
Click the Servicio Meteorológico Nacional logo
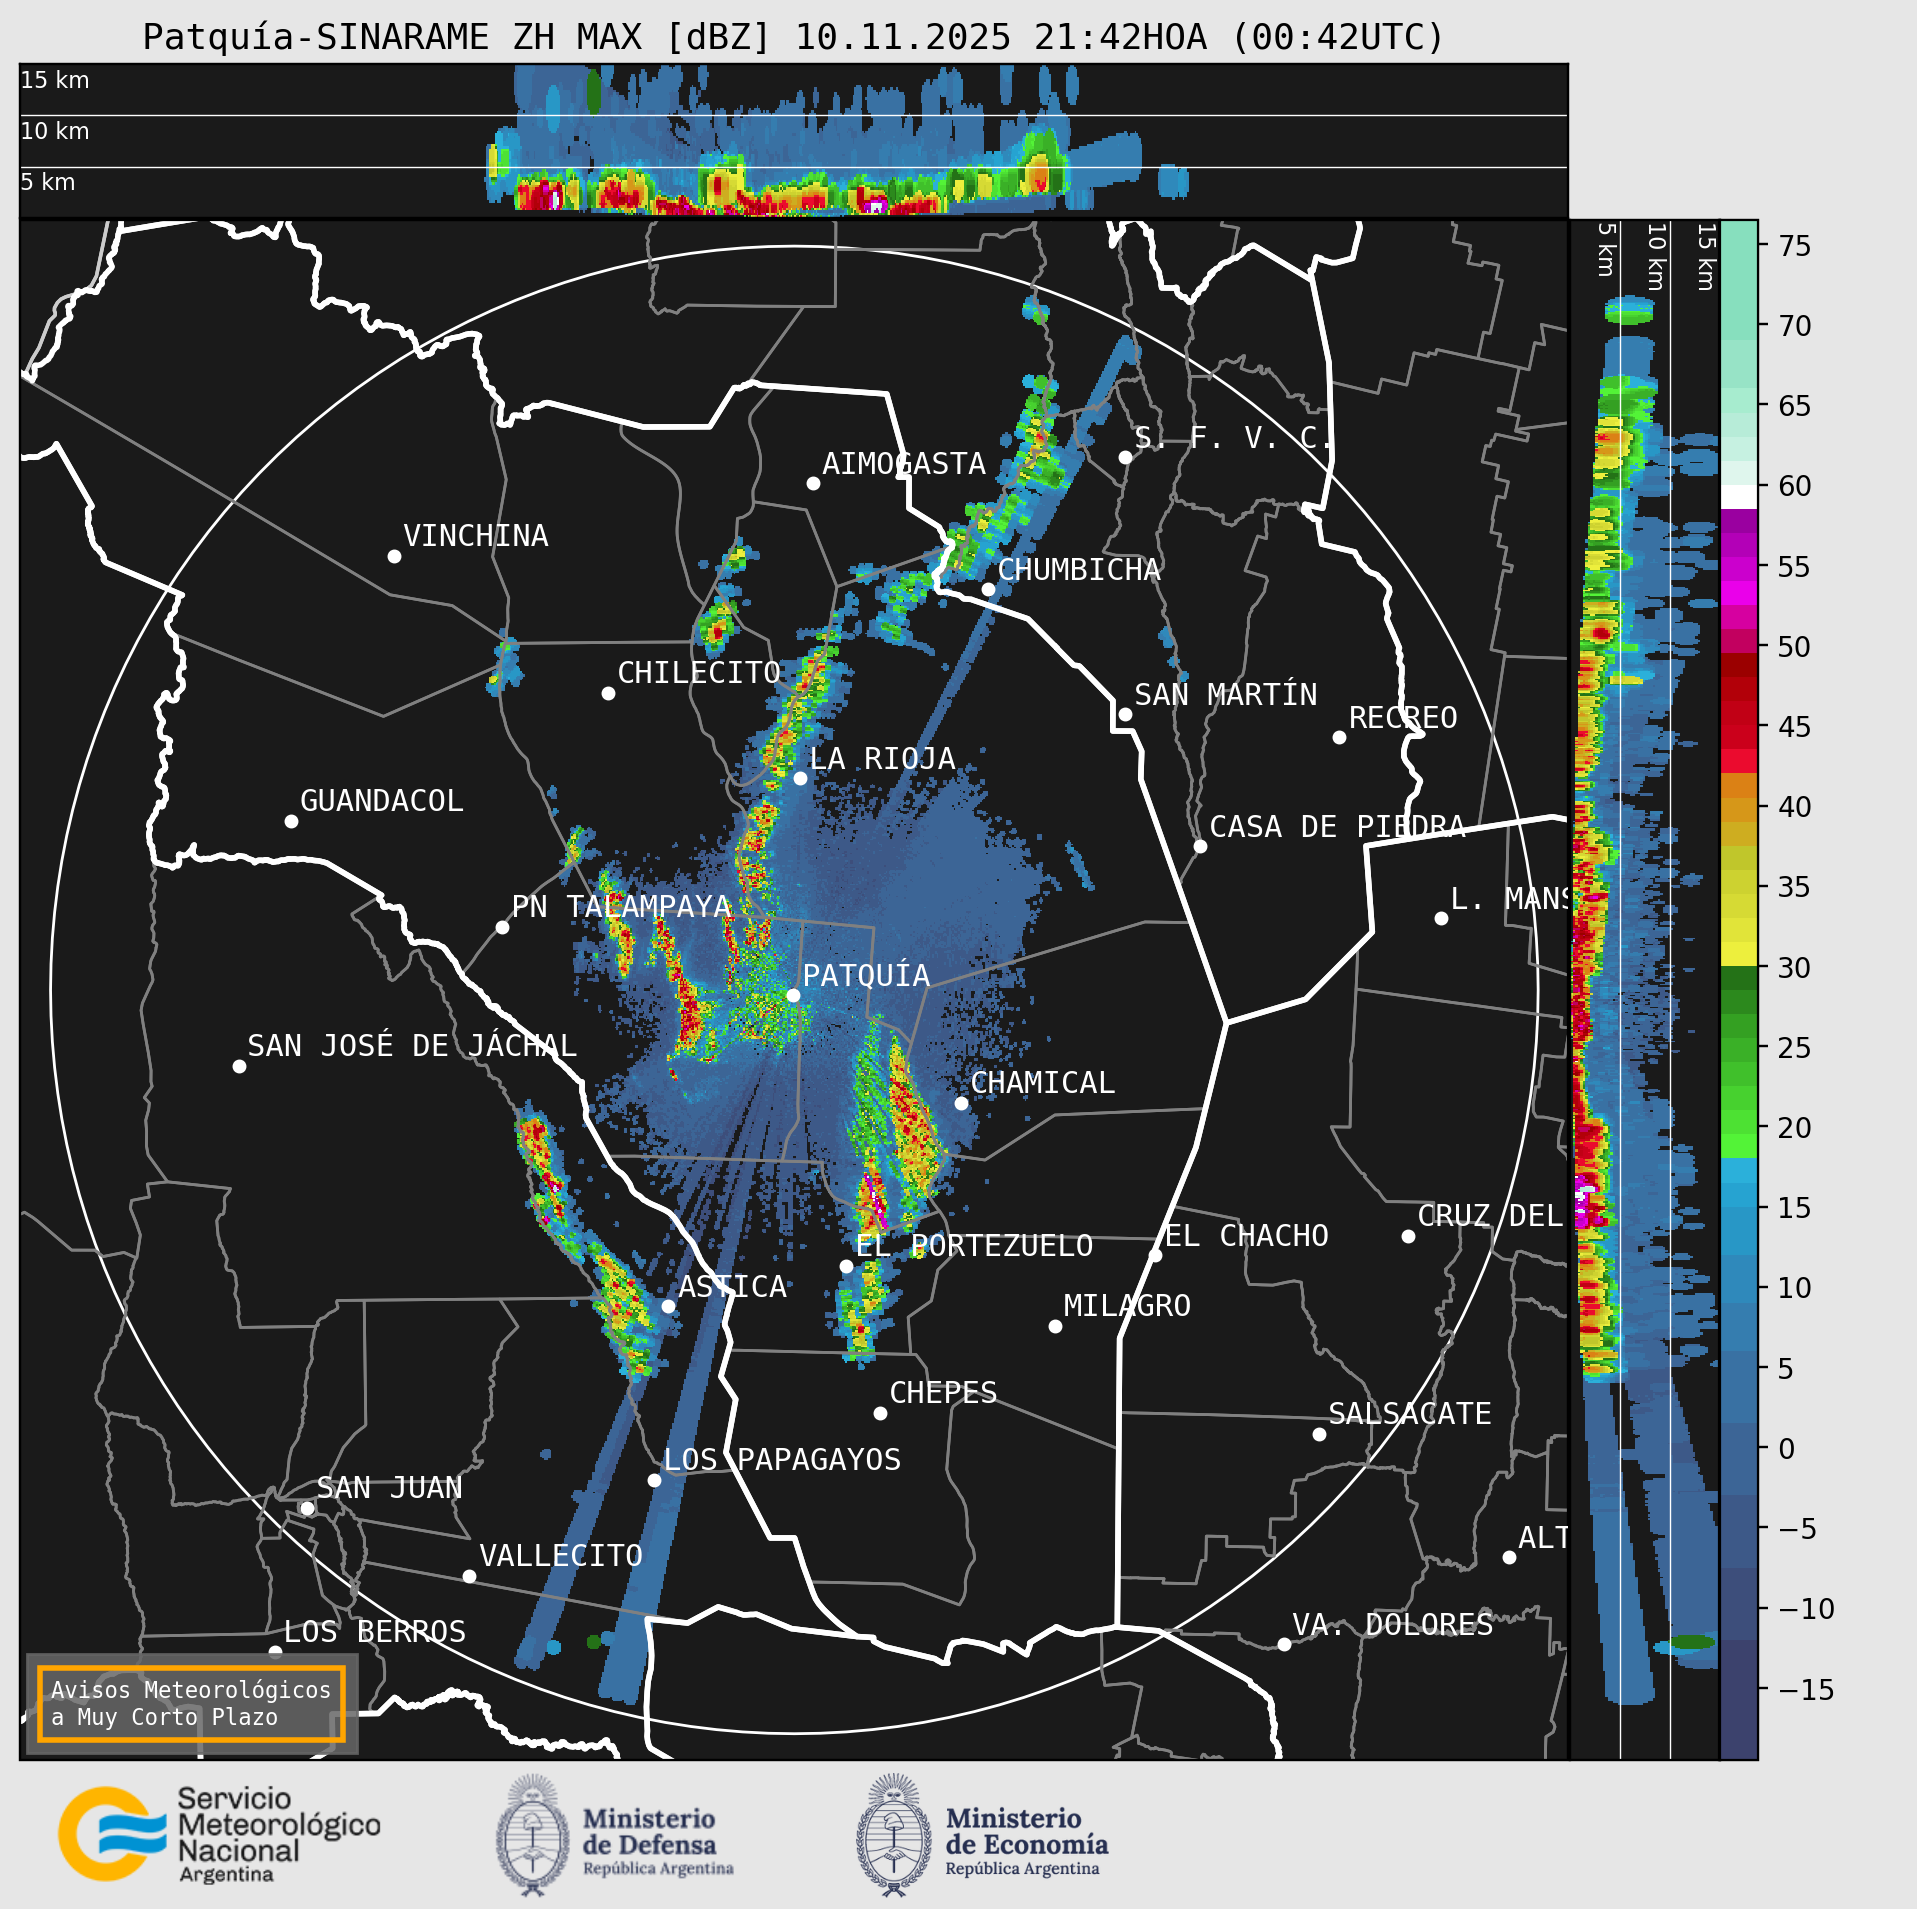coord(220,1834)
